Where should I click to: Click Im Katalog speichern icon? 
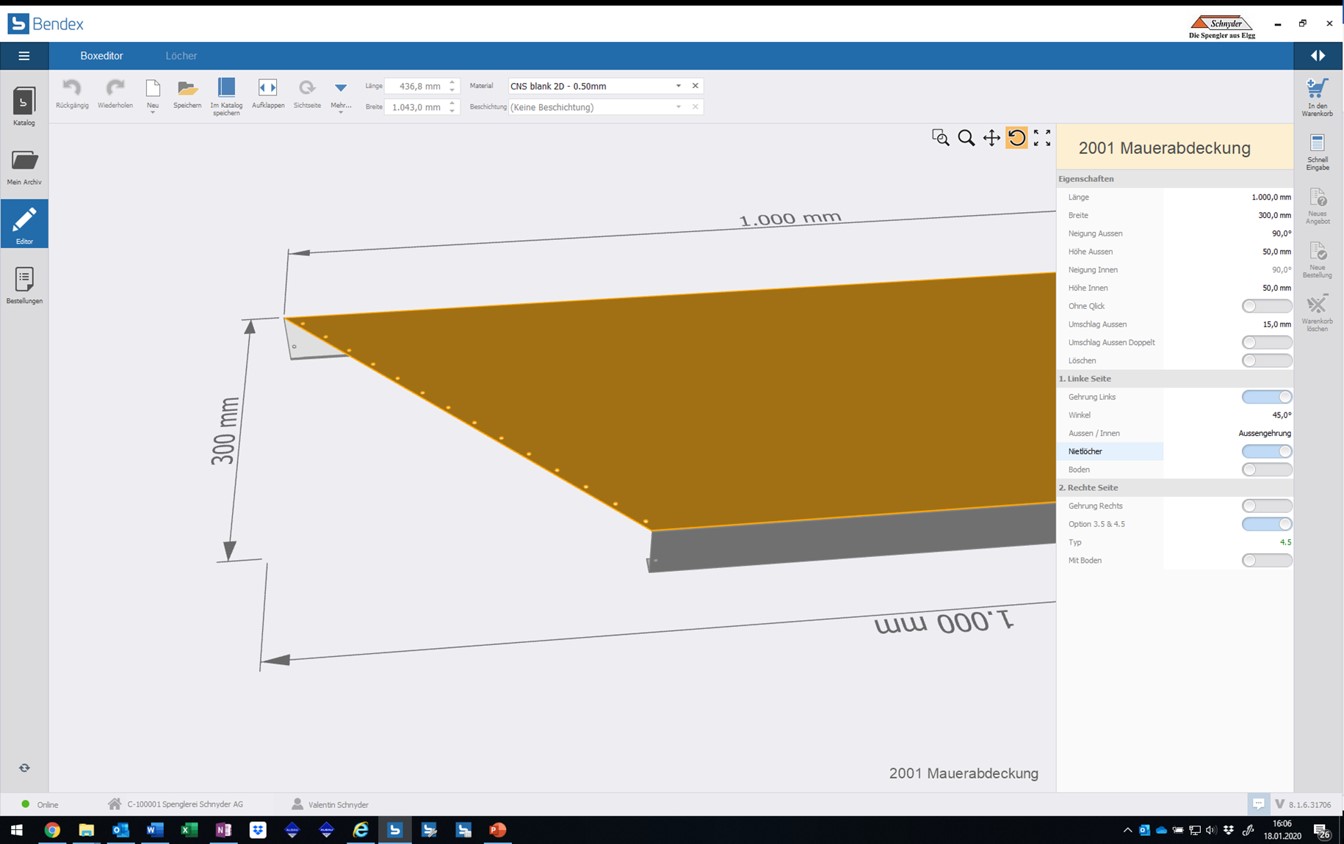[226, 88]
